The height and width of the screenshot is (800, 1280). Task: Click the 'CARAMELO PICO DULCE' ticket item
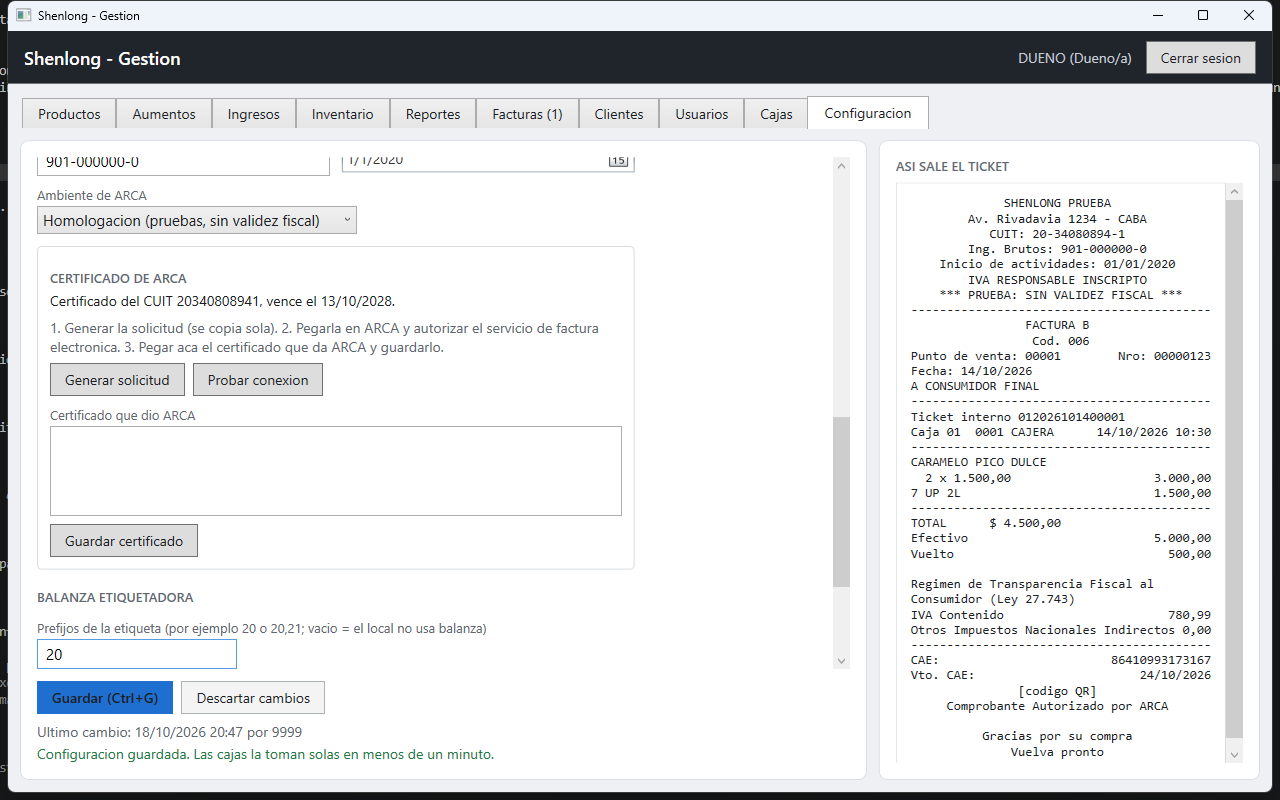979,462
